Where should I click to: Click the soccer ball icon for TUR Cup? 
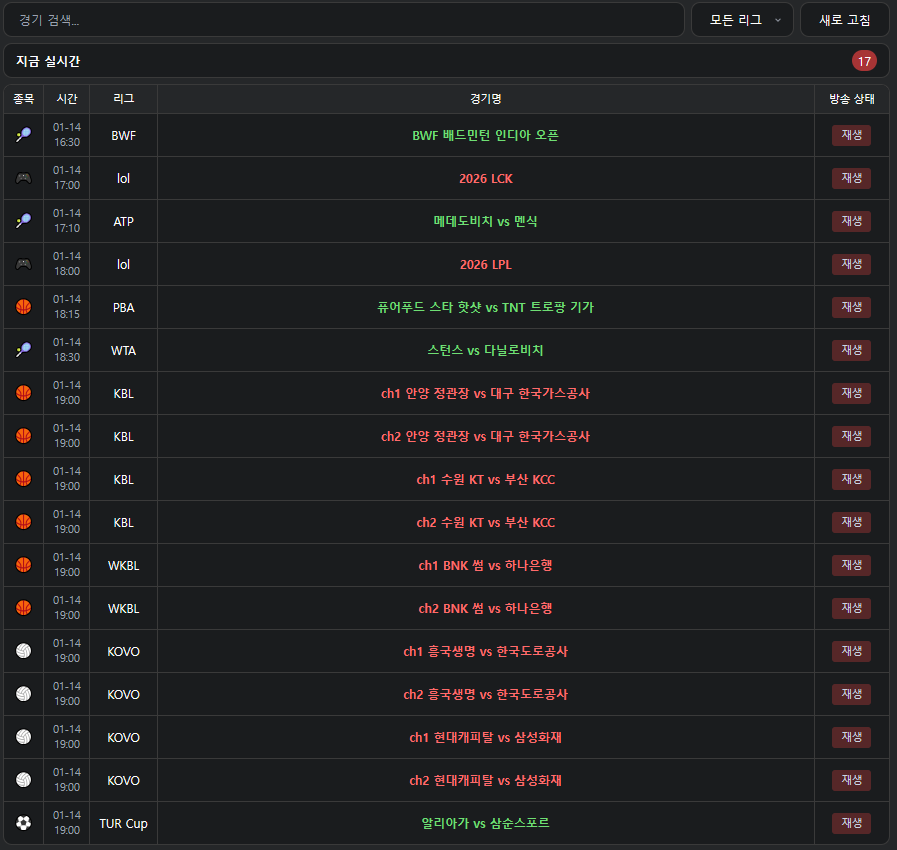[x=23, y=824]
